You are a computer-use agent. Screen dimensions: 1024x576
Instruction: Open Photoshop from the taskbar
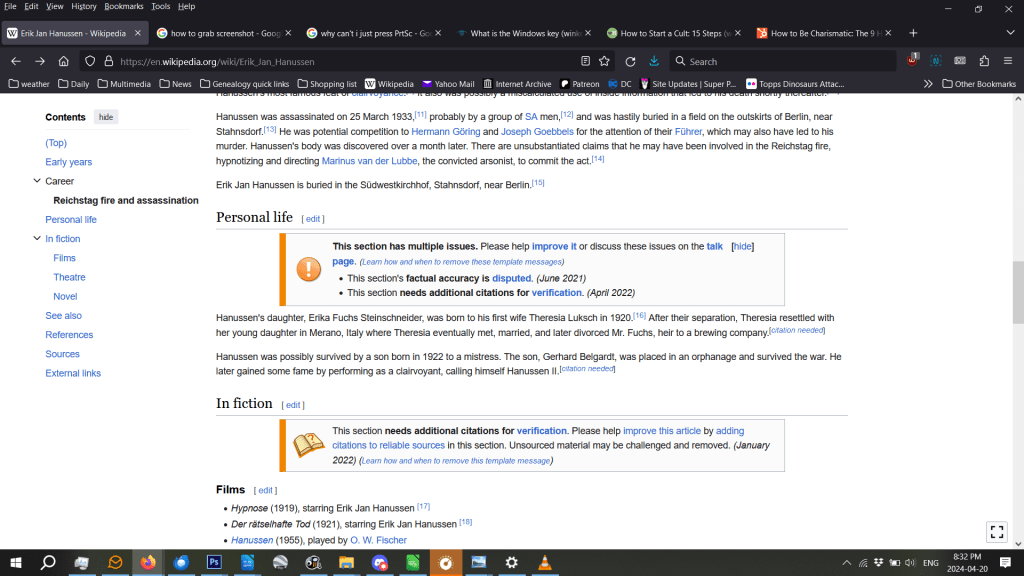click(213, 563)
